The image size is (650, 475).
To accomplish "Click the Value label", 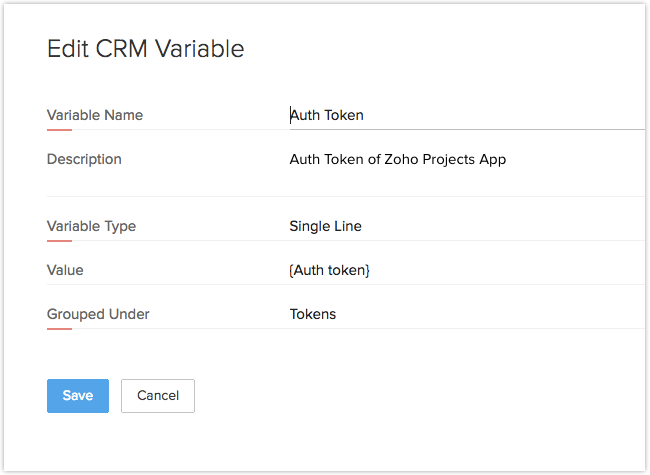I will point(65,270).
